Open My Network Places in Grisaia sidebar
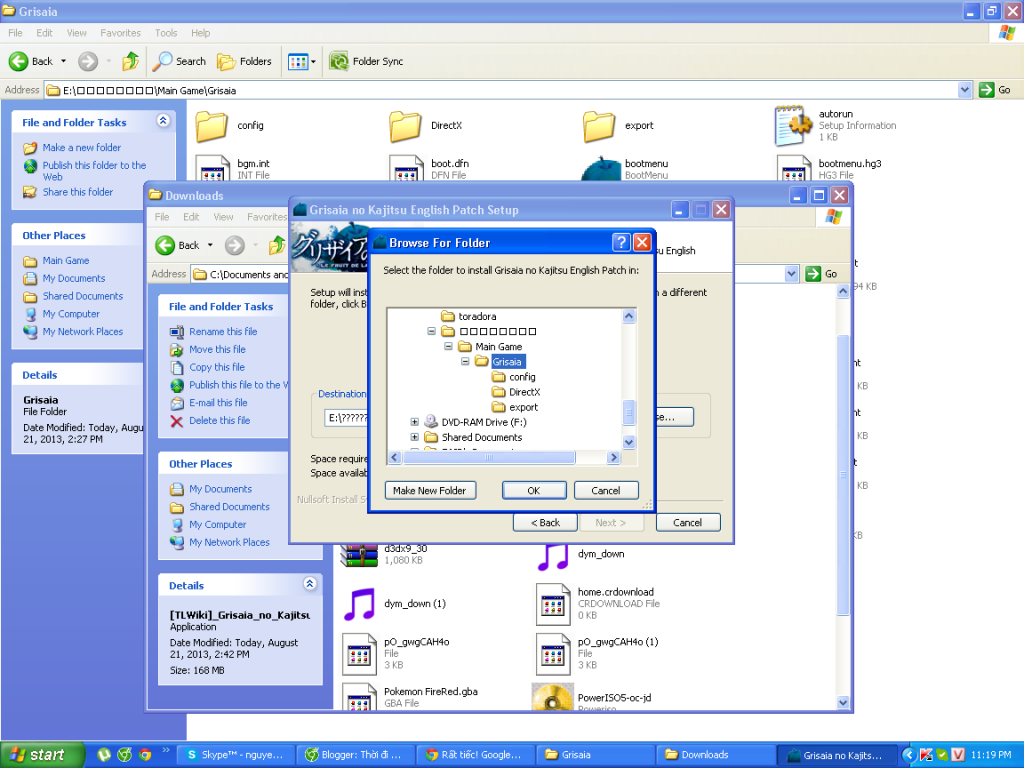Viewport: 1024px width, 768px height. 83,332
